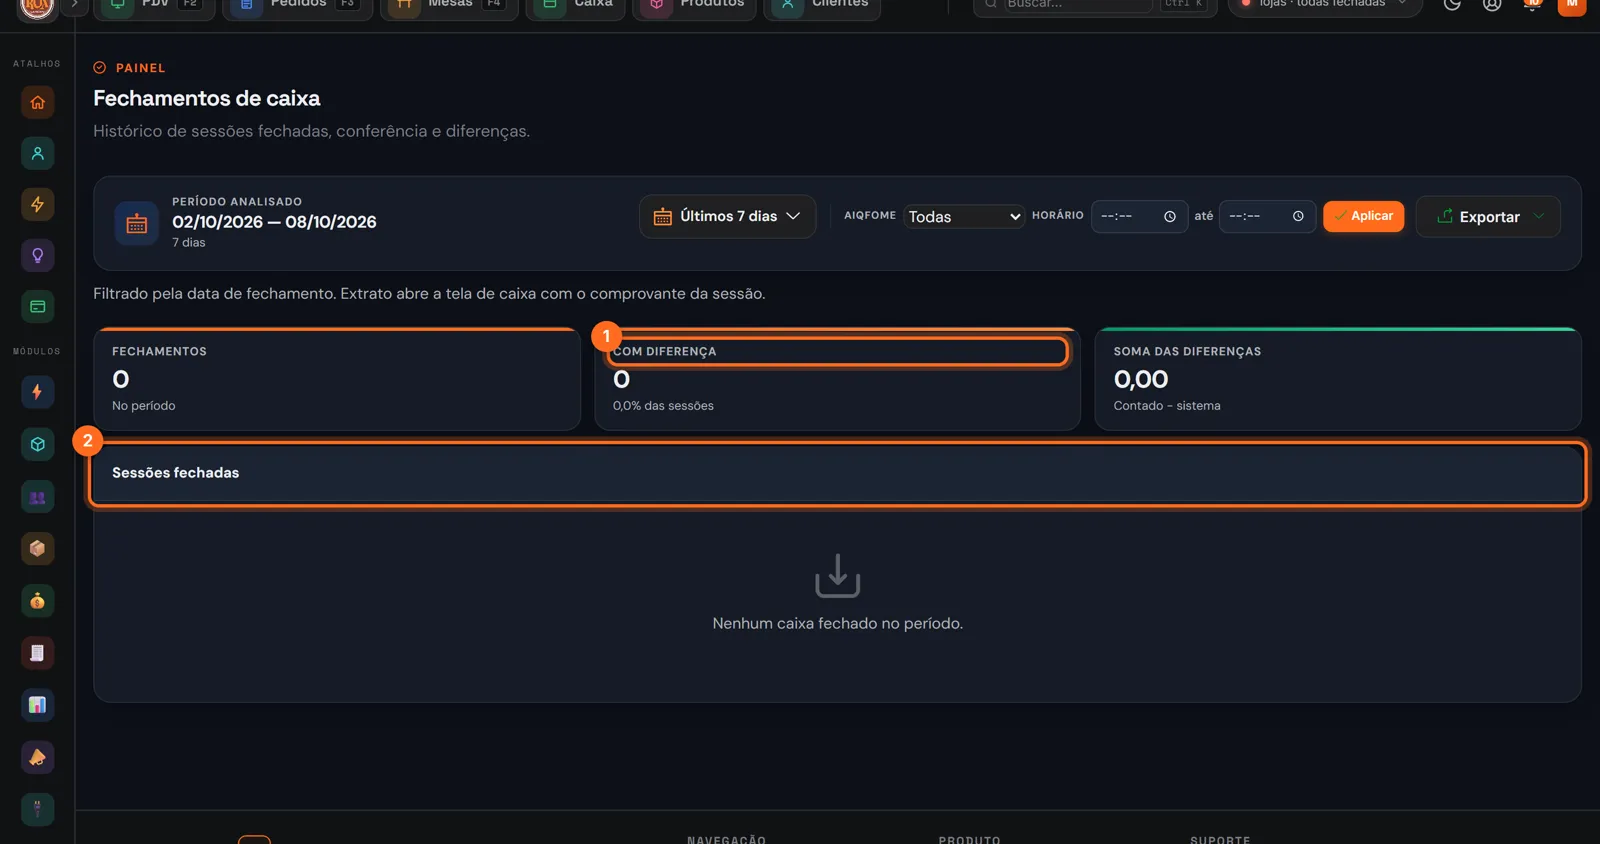Open the megaphone module icon

38,757
